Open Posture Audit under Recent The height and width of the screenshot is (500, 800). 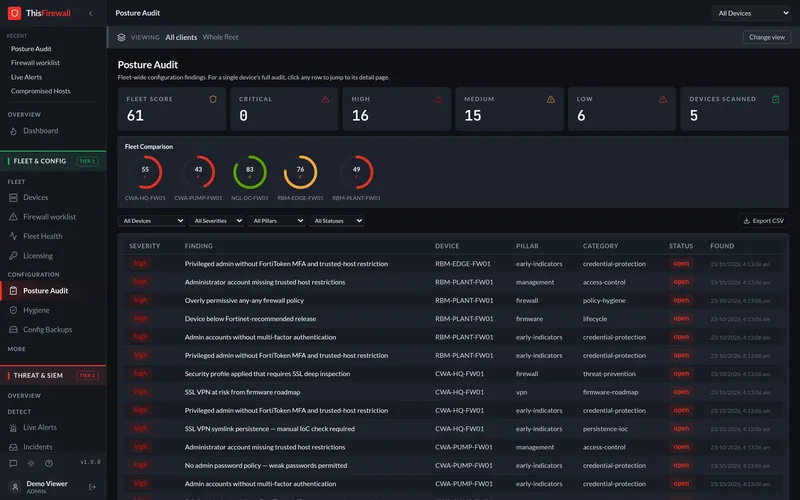point(31,49)
